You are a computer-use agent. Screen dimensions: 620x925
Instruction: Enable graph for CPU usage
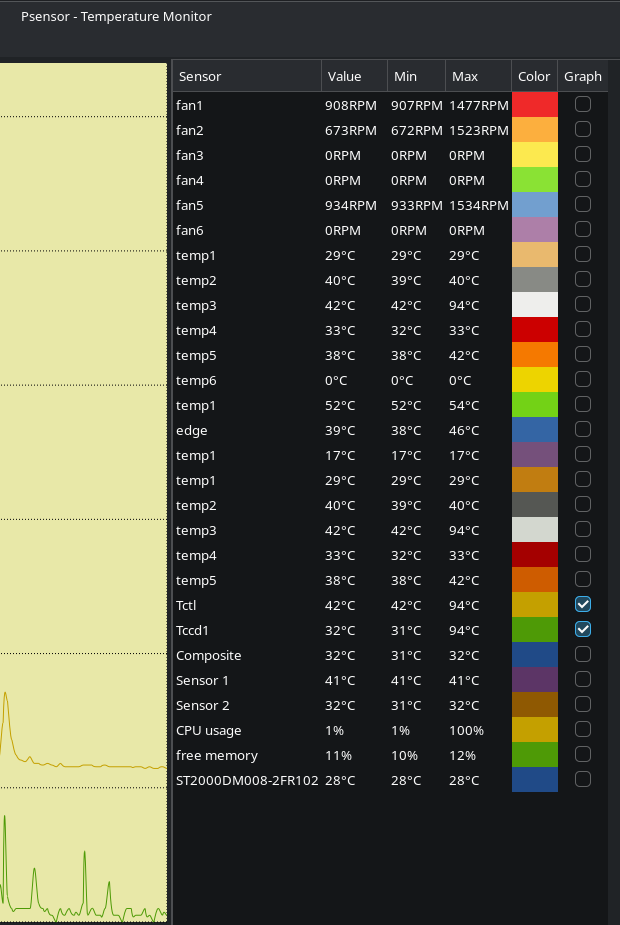tap(582, 729)
